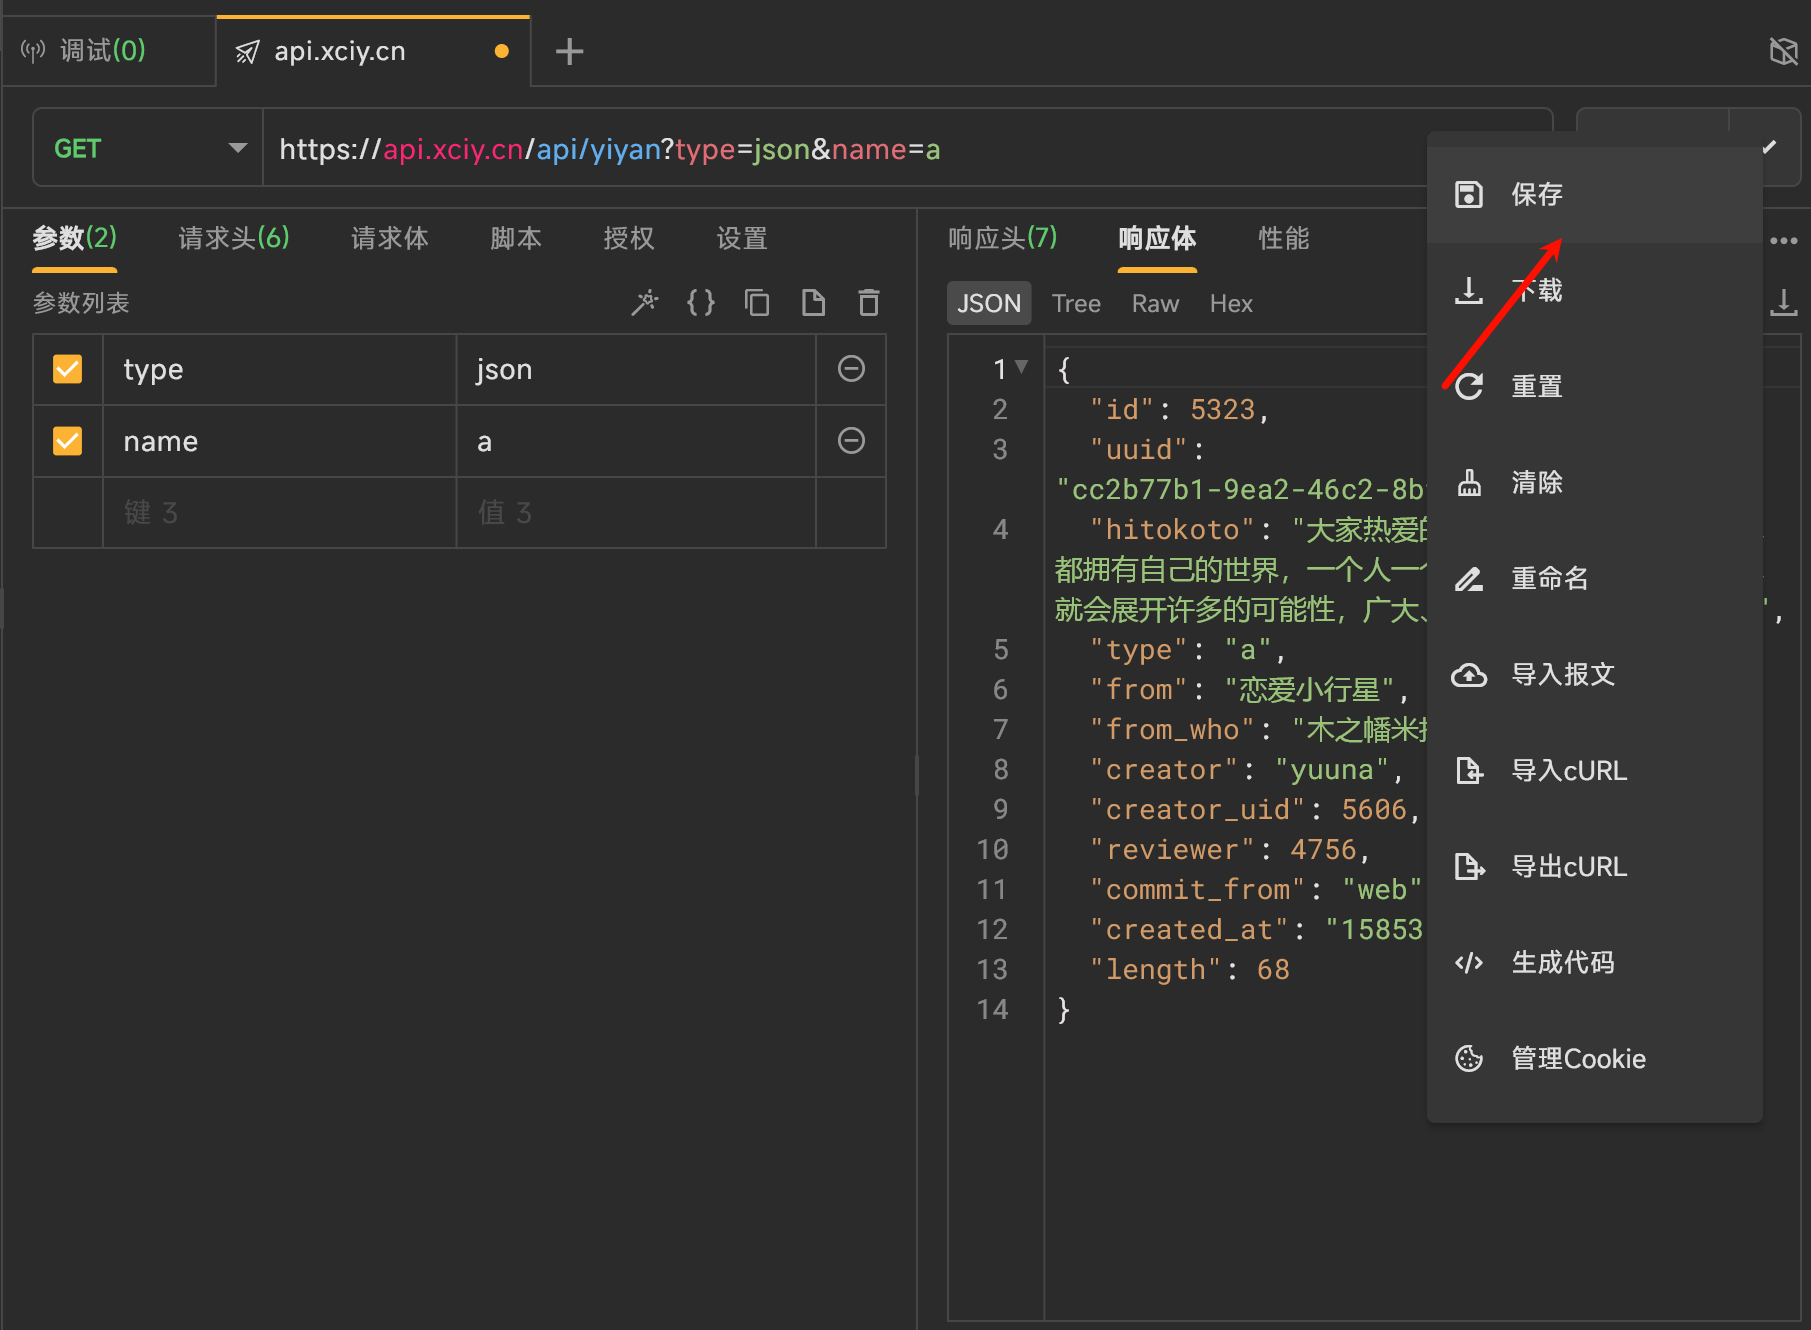
Task: Open the 请求体 request body tab
Action: click(x=390, y=238)
